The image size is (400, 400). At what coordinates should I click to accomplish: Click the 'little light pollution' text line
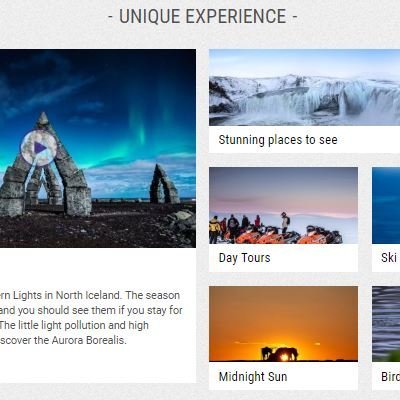74,325
